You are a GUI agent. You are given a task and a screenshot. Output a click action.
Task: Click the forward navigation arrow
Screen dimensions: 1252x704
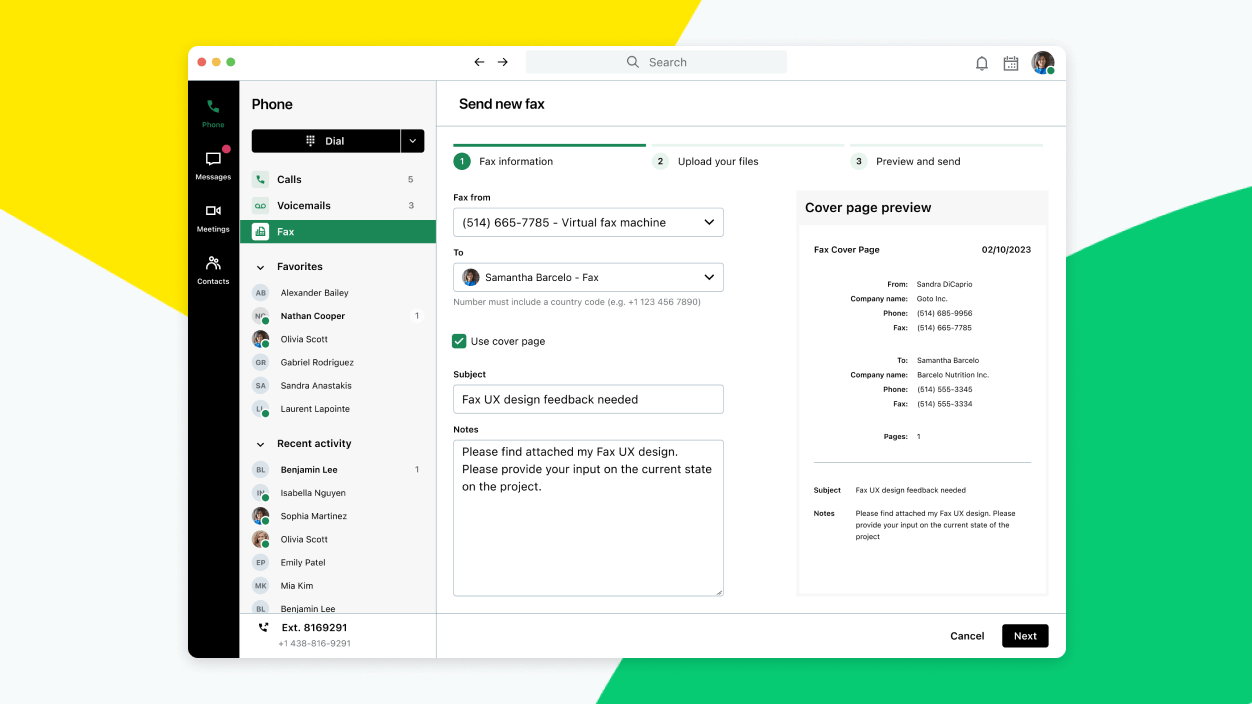pos(503,62)
